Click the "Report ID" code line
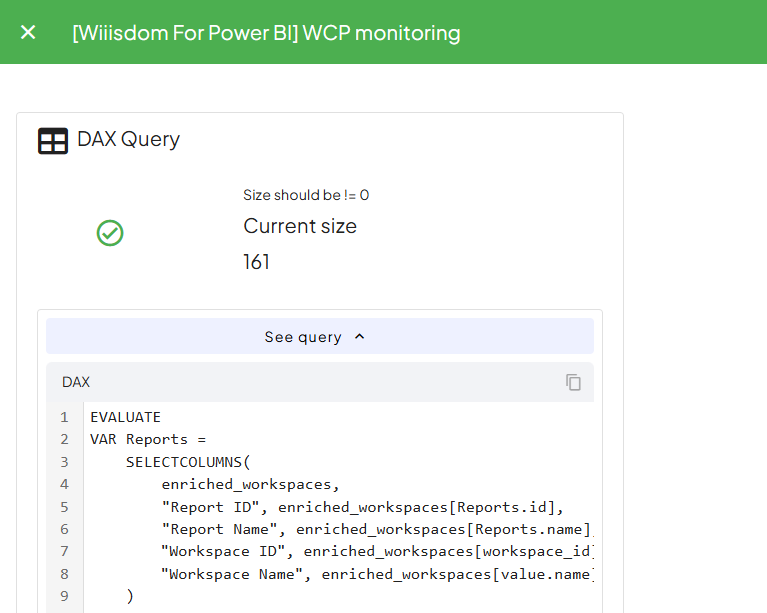 click(362, 507)
